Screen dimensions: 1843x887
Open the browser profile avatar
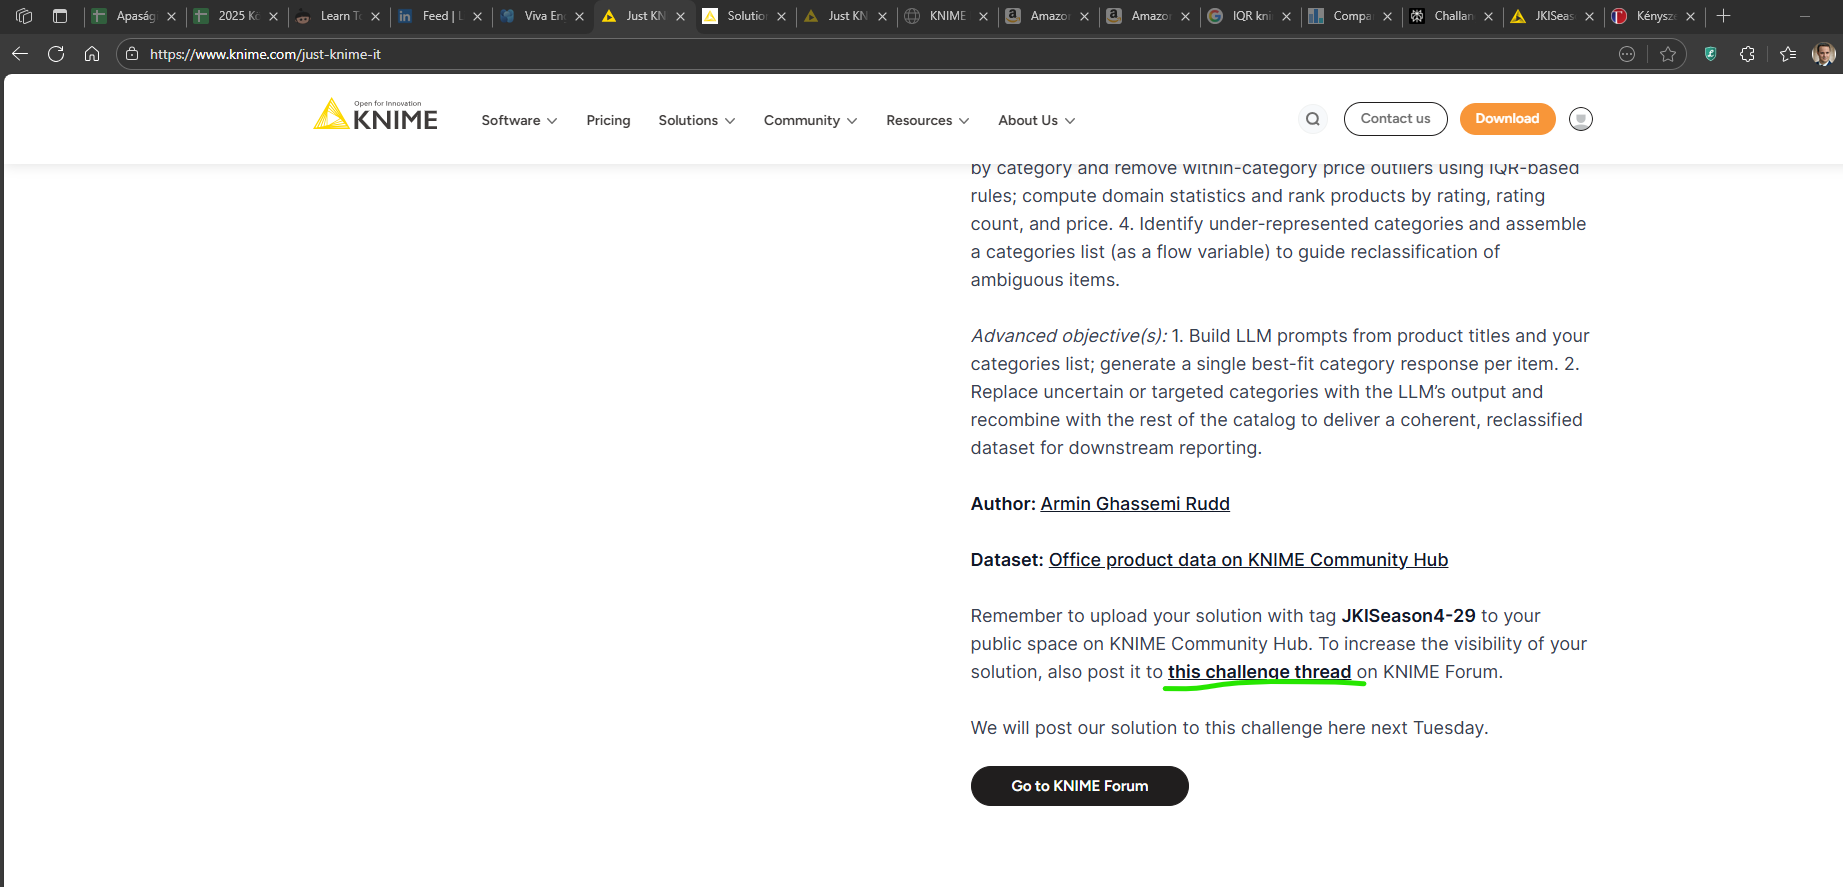click(1823, 54)
